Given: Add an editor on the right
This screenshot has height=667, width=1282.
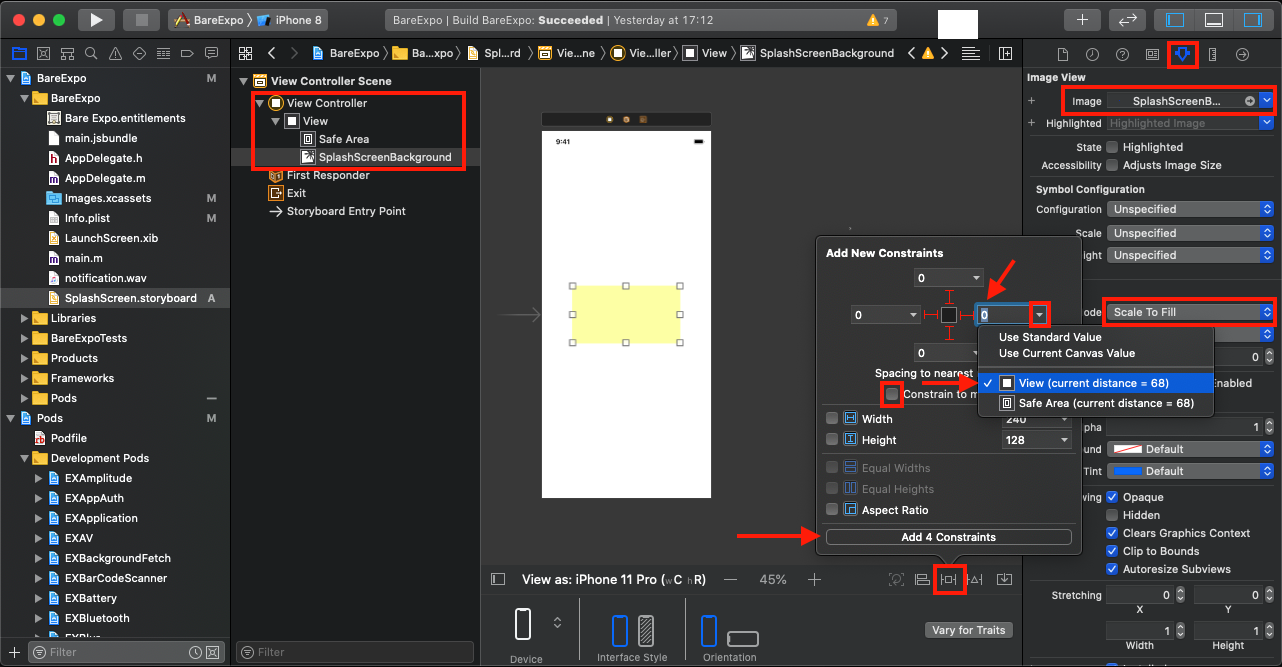Looking at the screenshot, I should point(1005,53).
